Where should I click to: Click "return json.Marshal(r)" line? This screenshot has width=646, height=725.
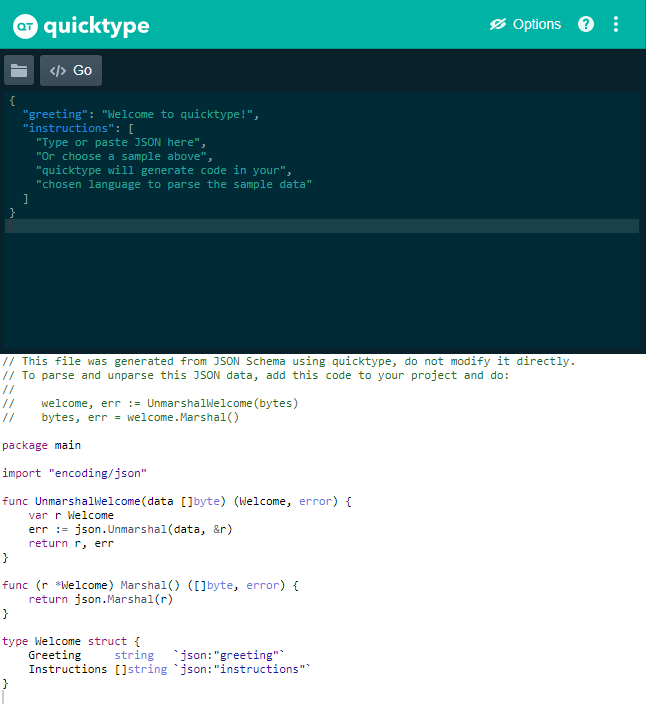tap(100, 599)
